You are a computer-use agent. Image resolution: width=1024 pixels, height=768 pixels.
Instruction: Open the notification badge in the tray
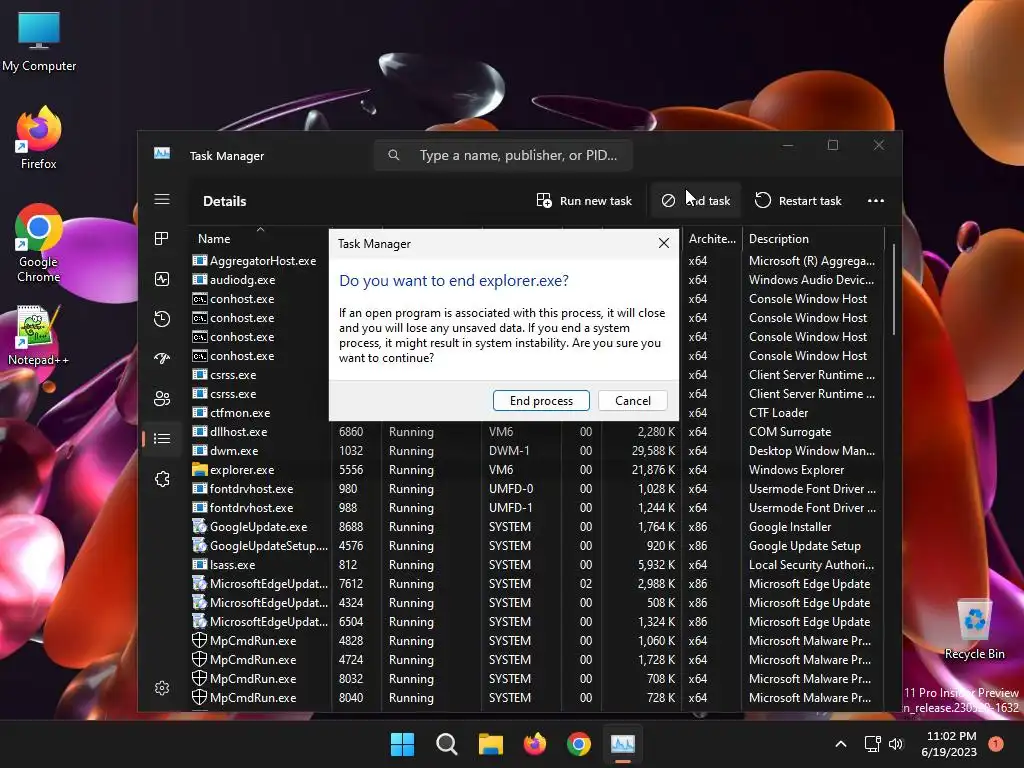click(995, 743)
